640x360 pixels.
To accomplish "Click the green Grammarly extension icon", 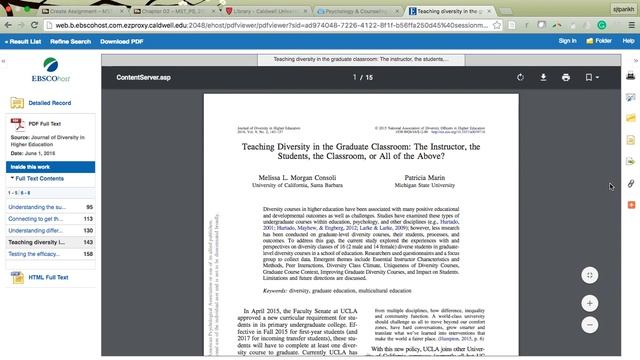I will pyautogui.click(x=602, y=25).
